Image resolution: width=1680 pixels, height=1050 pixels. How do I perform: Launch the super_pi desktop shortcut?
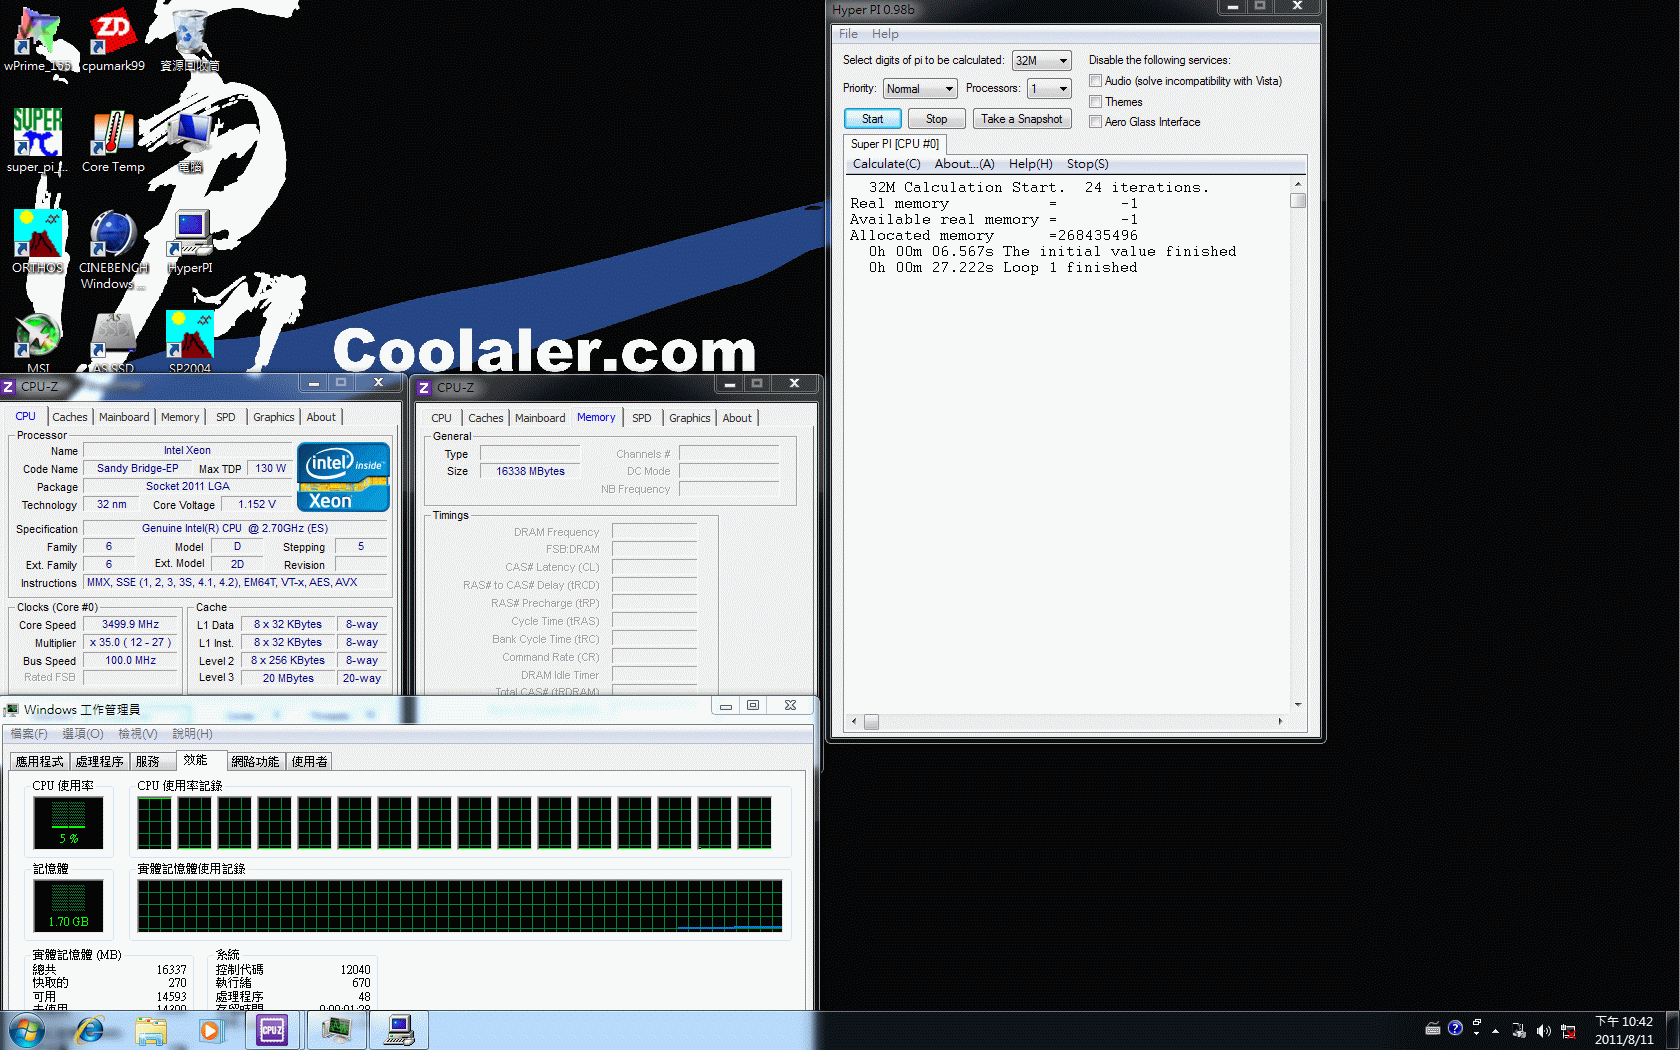coord(38,140)
